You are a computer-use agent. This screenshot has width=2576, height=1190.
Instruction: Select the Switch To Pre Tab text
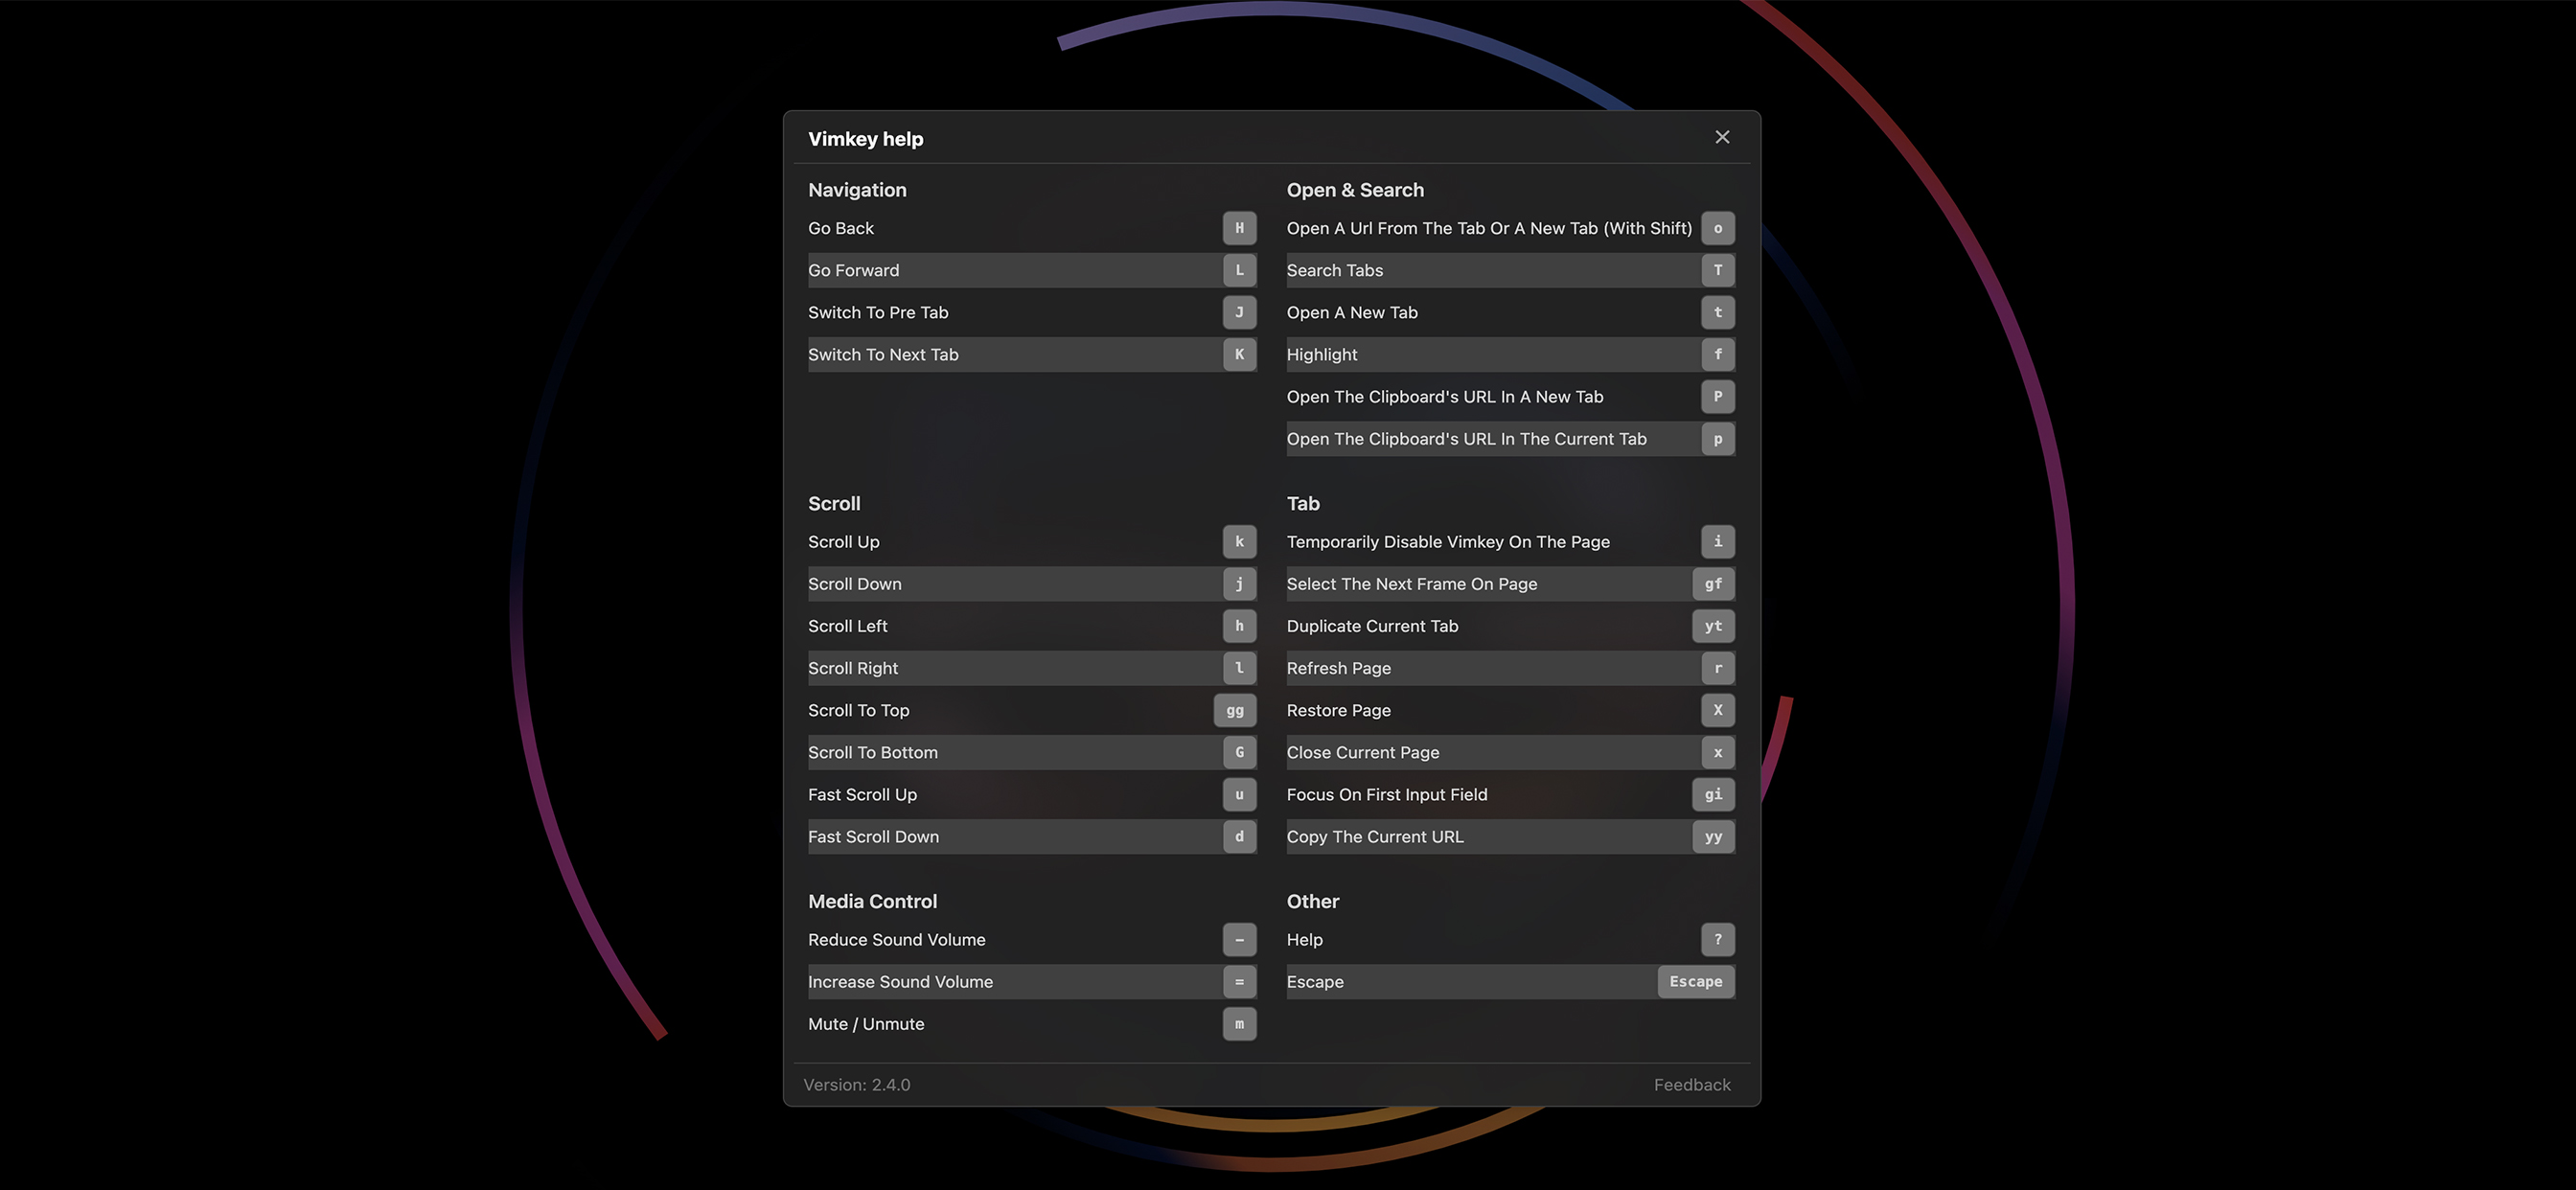pos(878,312)
